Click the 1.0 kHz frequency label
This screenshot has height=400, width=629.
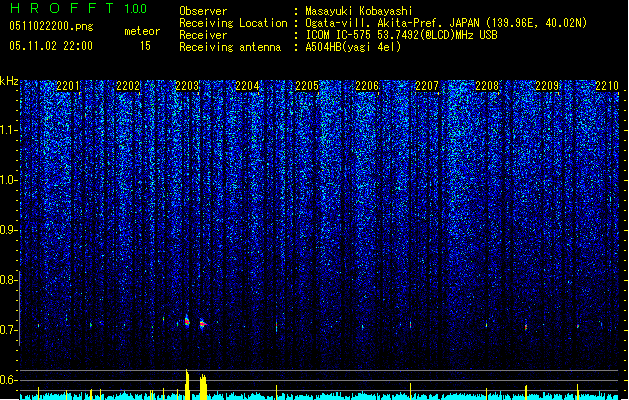[7, 180]
